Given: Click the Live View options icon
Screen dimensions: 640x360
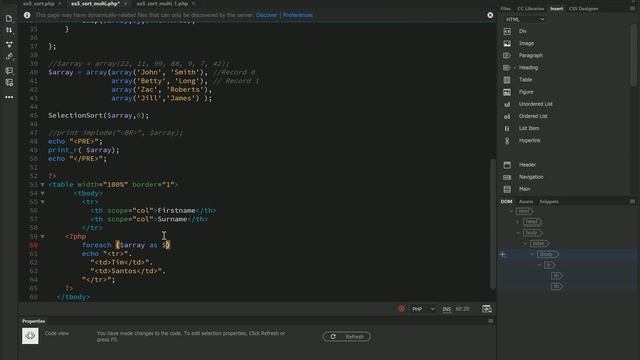Looking at the screenshot, I should point(9,44).
